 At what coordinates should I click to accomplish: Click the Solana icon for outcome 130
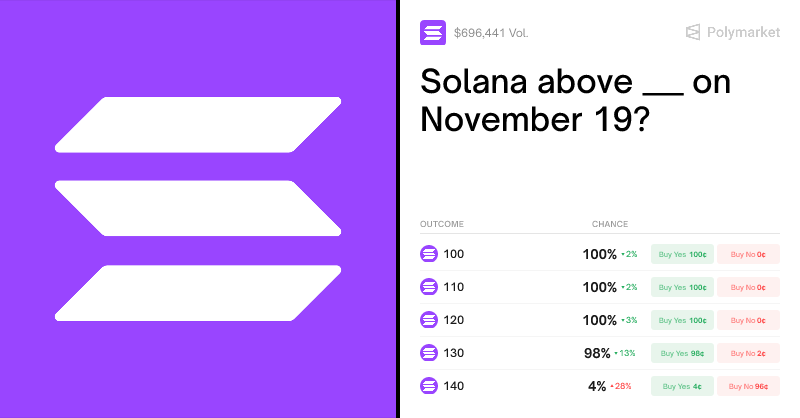(x=429, y=353)
